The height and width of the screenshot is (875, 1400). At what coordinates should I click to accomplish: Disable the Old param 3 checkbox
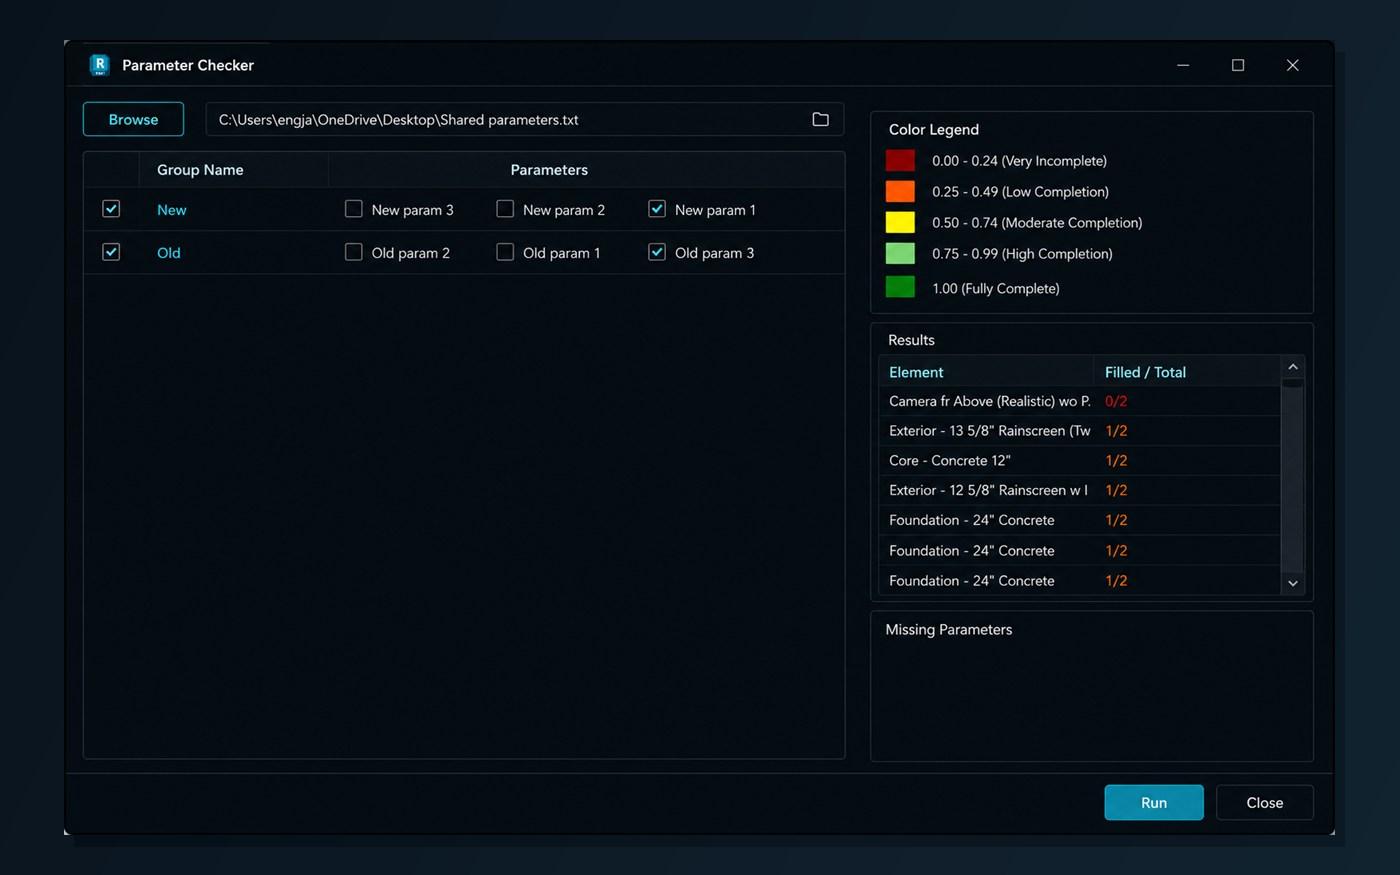[x=657, y=252]
